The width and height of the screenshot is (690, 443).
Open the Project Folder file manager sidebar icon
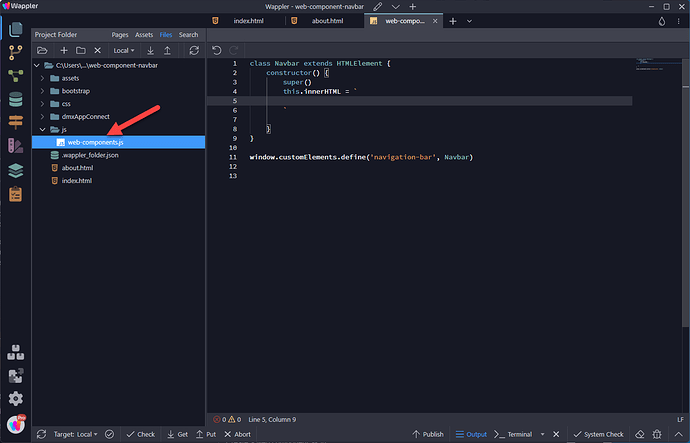pos(16,29)
